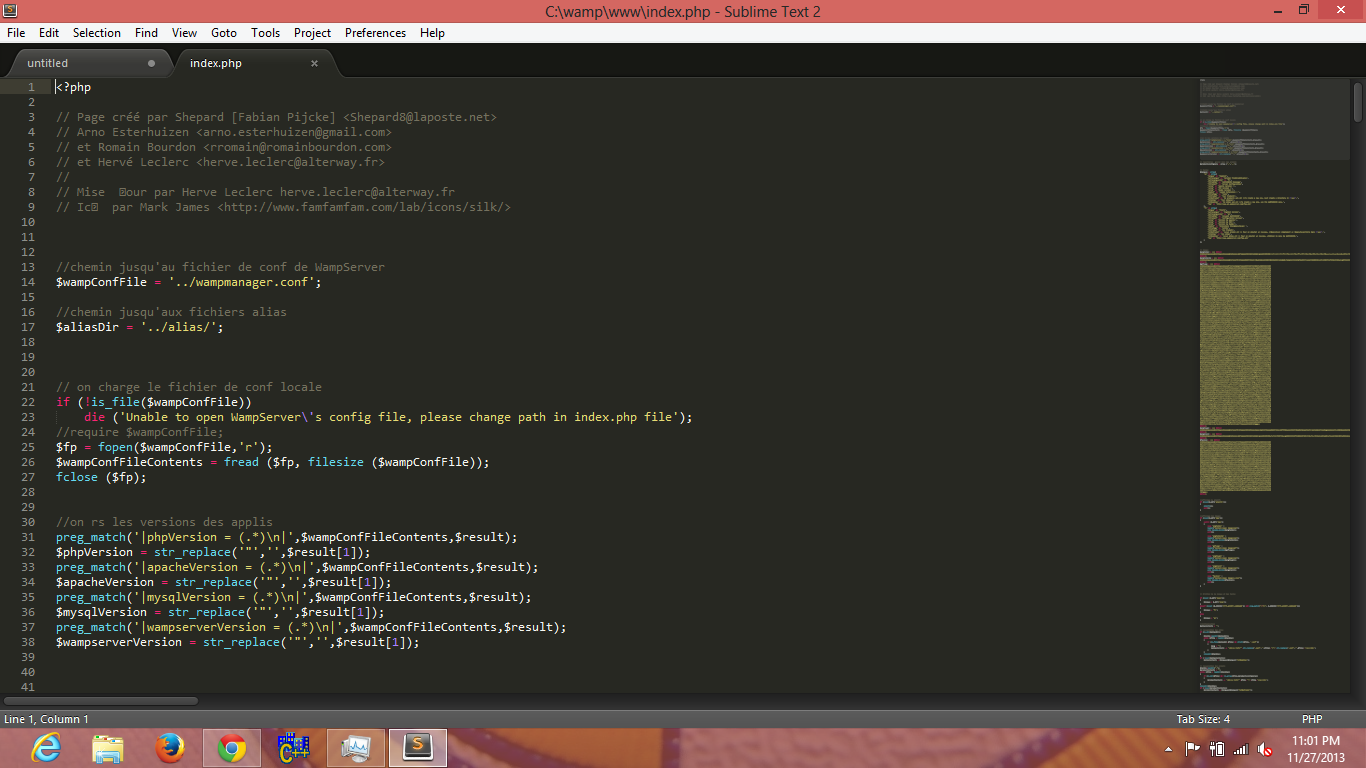
Task: Click the Arno Esterhuizen comment line
Action: pos(223,132)
